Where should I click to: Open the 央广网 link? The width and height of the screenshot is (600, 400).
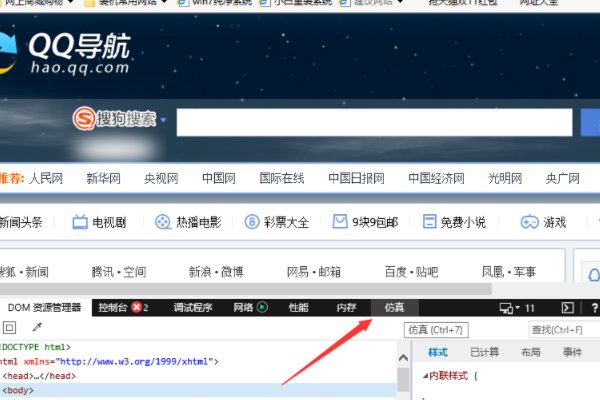click(562, 178)
